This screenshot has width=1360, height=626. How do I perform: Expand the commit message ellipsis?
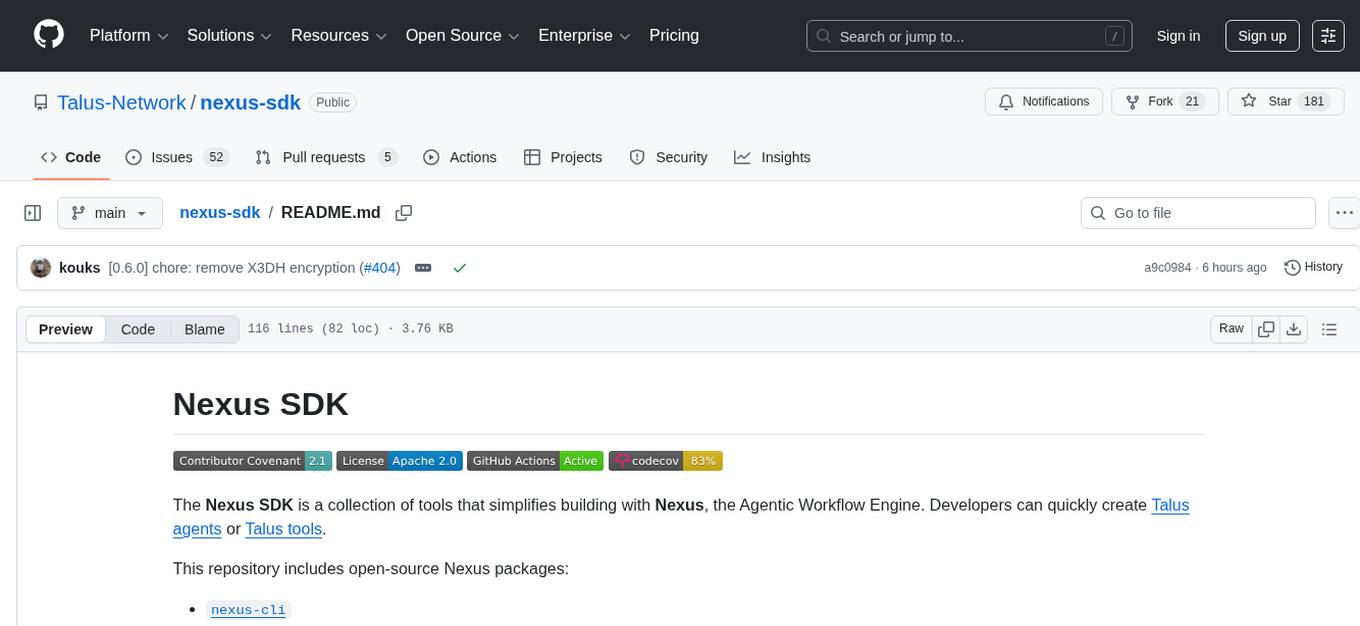423,267
